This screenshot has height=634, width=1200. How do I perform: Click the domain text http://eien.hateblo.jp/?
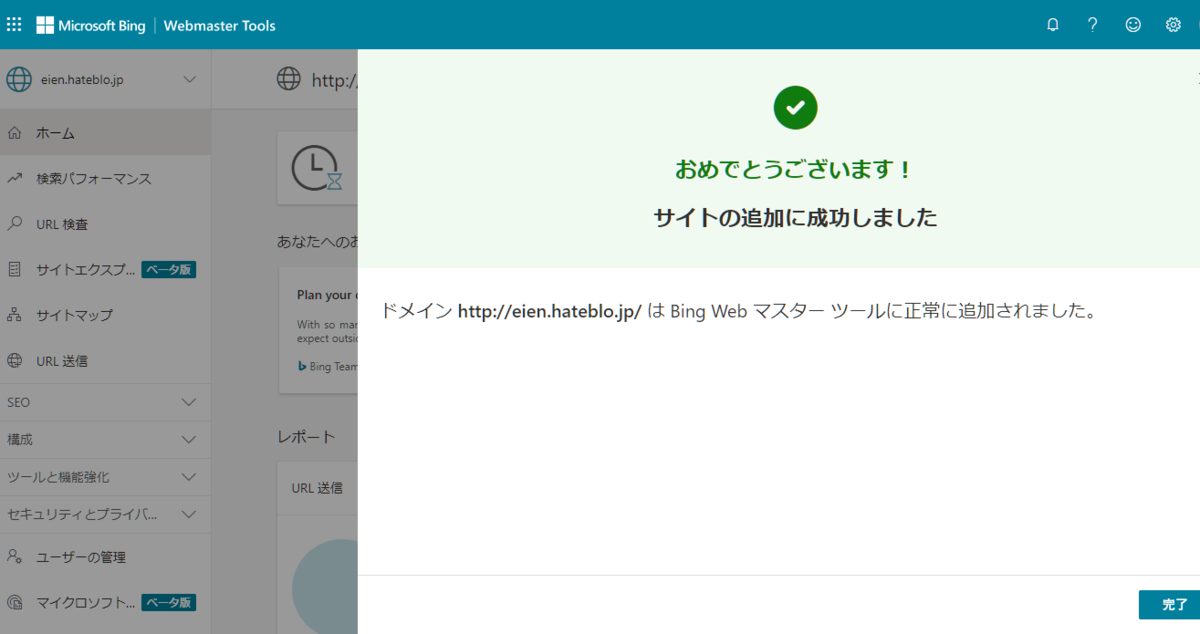pyautogui.click(x=549, y=311)
